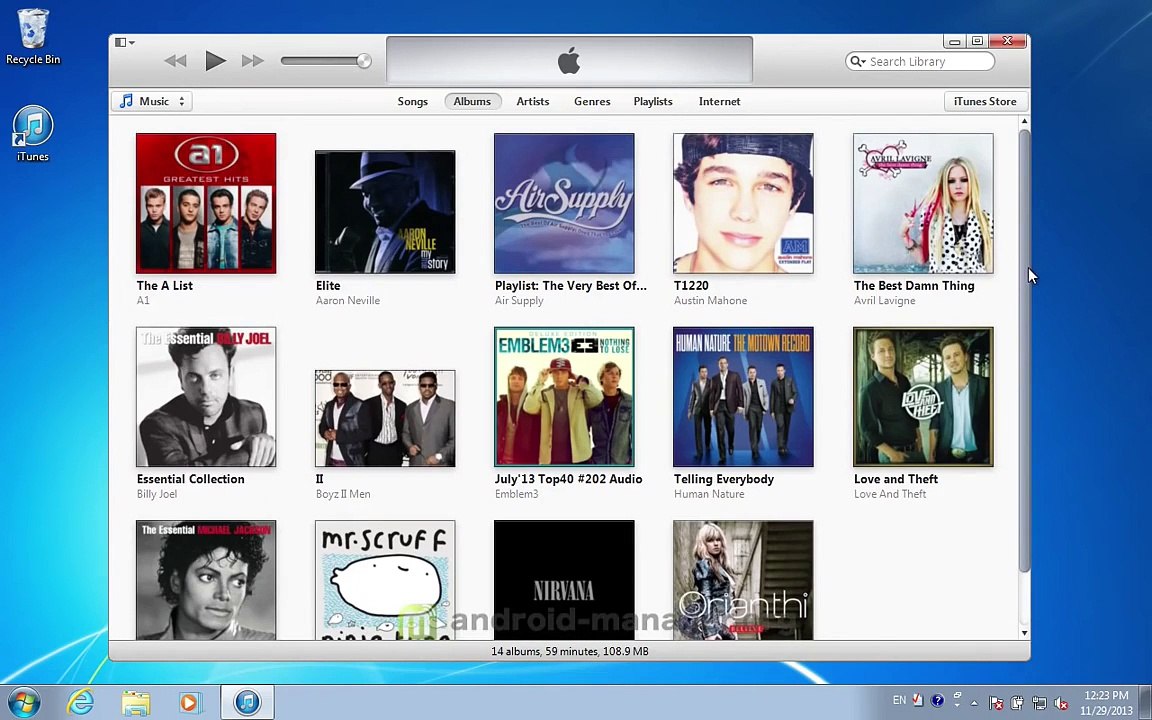Click the network connection tray icon
The width and height of the screenshot is (1152, 720).
click(1039, 703)
